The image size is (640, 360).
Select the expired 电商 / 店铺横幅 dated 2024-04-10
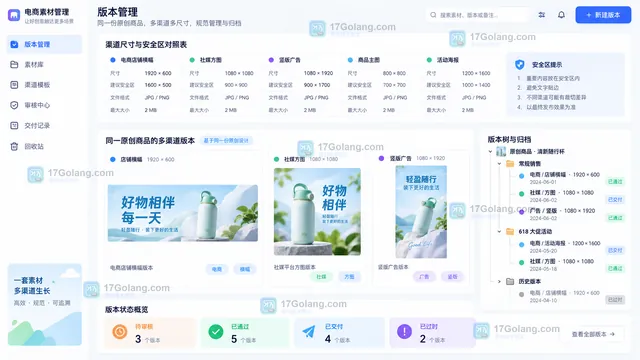(571, 296)
